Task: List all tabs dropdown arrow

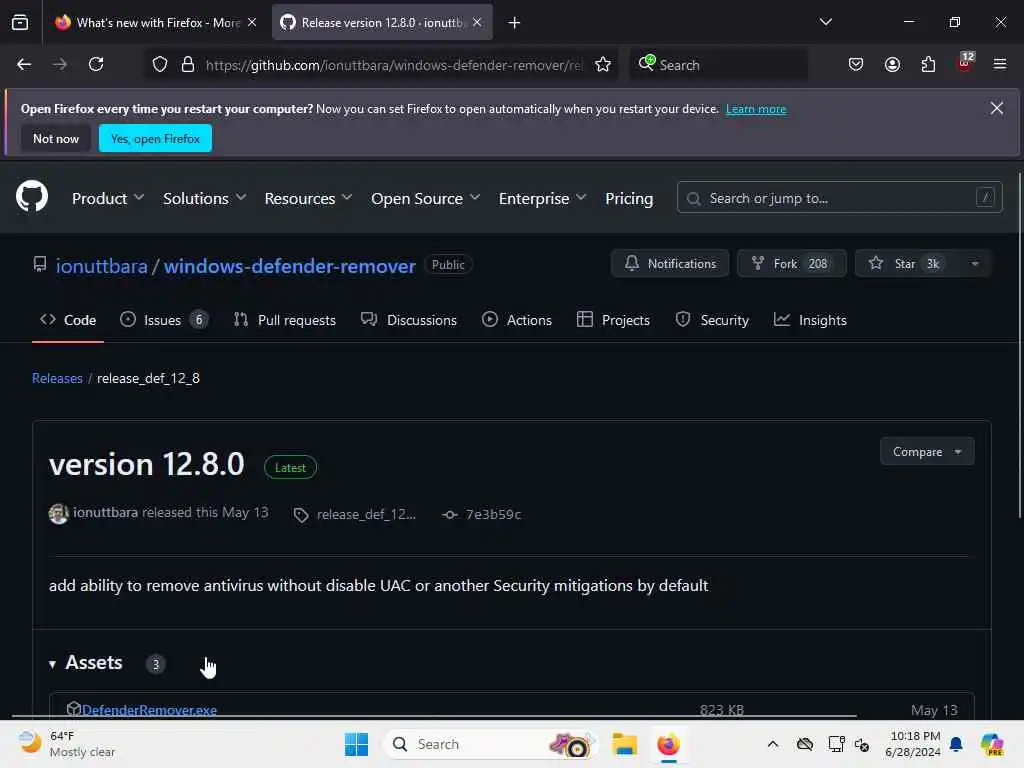Action: pyautogui.click(x=825, y=22)
